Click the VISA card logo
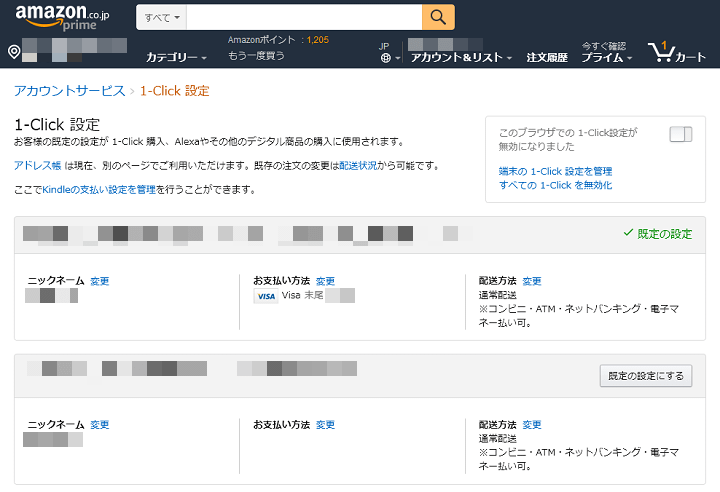720x492 pixels. 266,296
